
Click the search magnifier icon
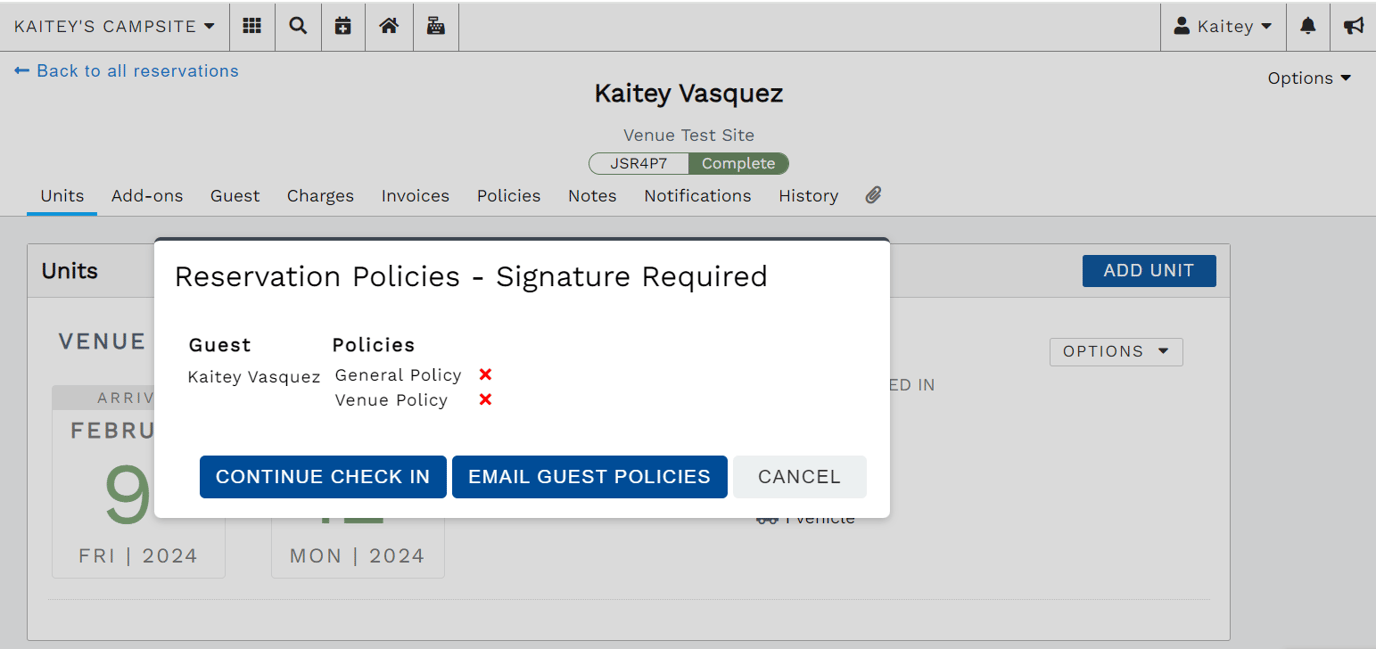tap(298, 26)
